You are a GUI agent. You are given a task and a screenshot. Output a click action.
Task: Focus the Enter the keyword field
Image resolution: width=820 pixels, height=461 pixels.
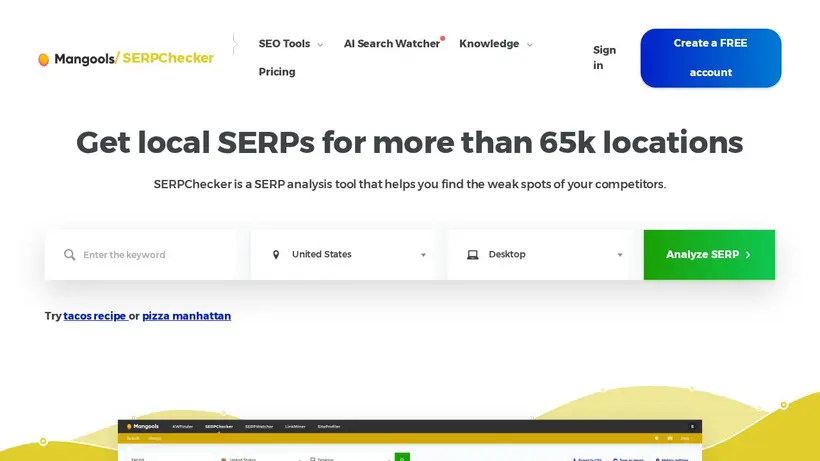(141, 255)
